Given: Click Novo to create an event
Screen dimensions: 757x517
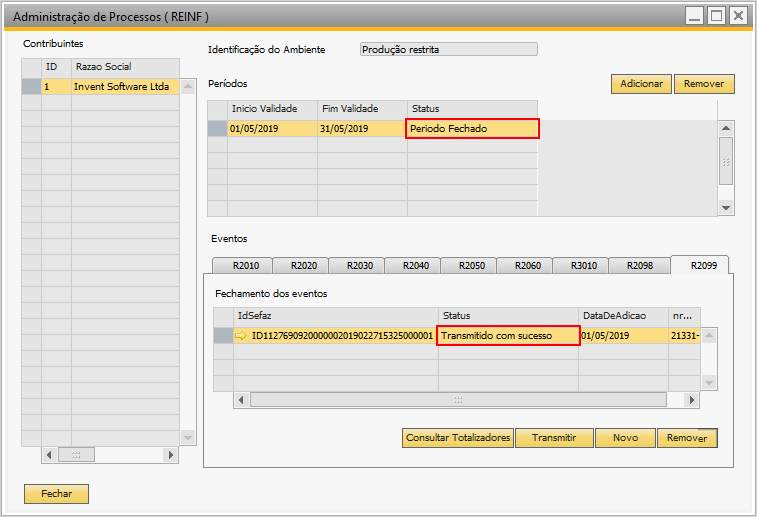Looking at the screenshot, I should pos(625,438).
